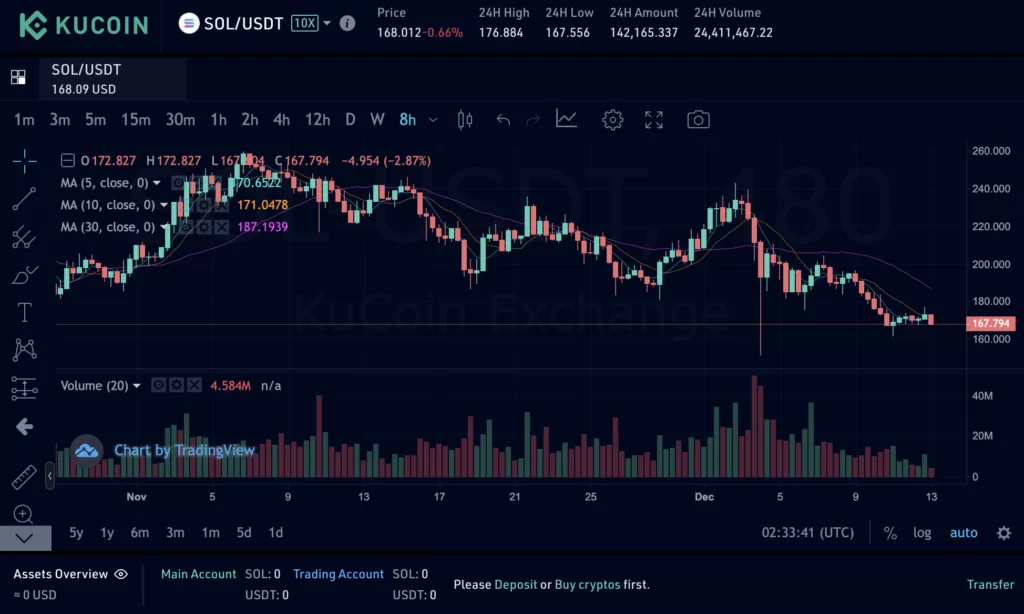Collapse the drawing toolbar with bottom chevron
The height and width of the screenshot is (614, 1024).
click(x=25, y=538)
